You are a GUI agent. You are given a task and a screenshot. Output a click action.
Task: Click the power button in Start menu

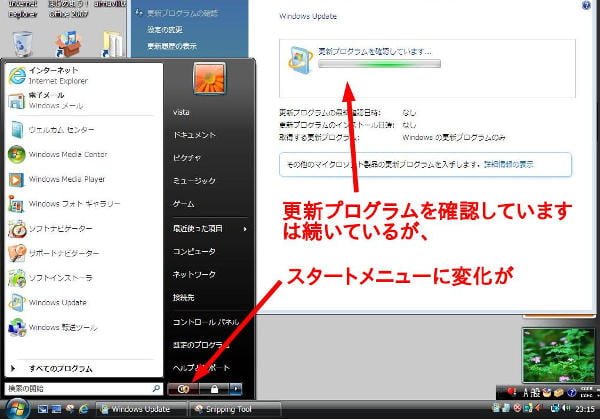click(x=183, y=387)
